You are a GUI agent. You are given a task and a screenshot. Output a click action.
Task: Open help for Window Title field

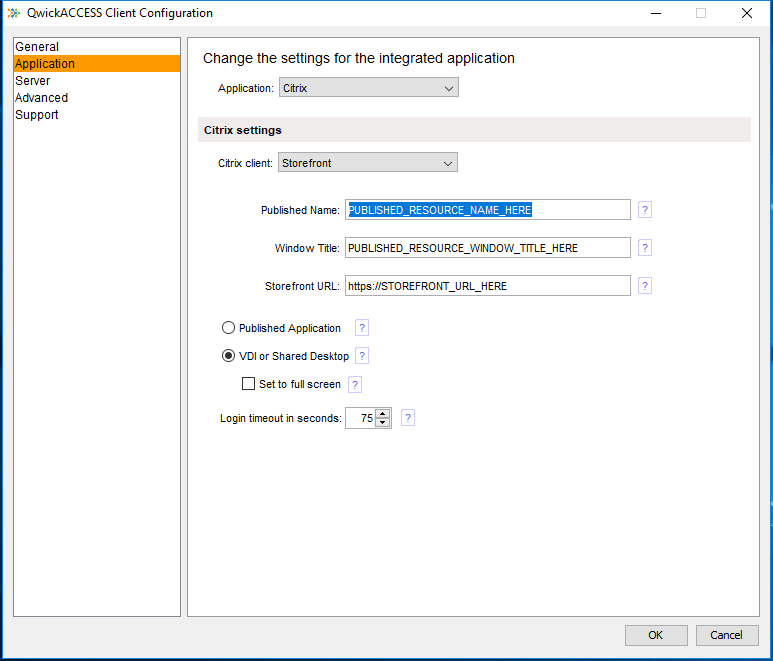(644, 248)
